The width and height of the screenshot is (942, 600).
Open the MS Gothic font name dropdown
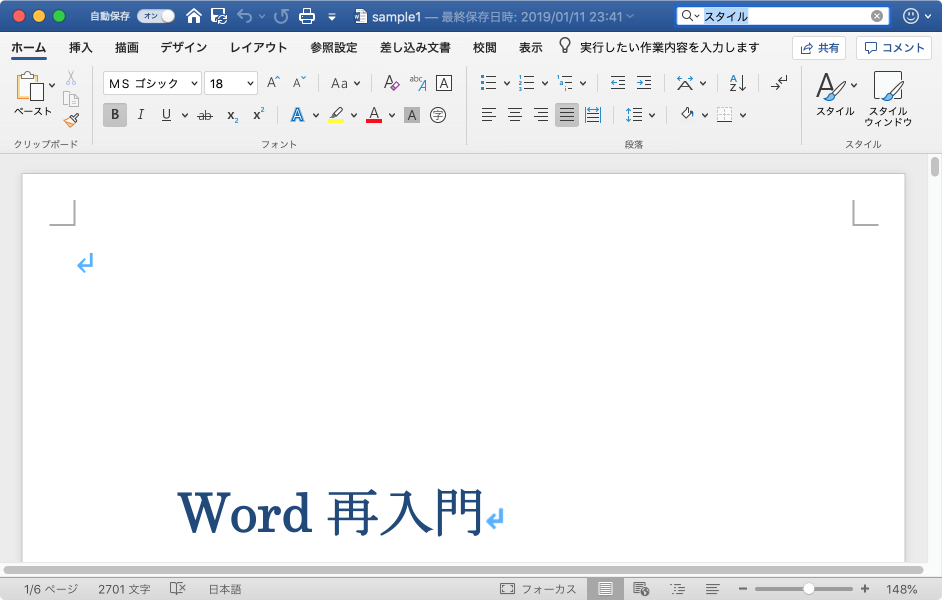click(x=194, y=83)
